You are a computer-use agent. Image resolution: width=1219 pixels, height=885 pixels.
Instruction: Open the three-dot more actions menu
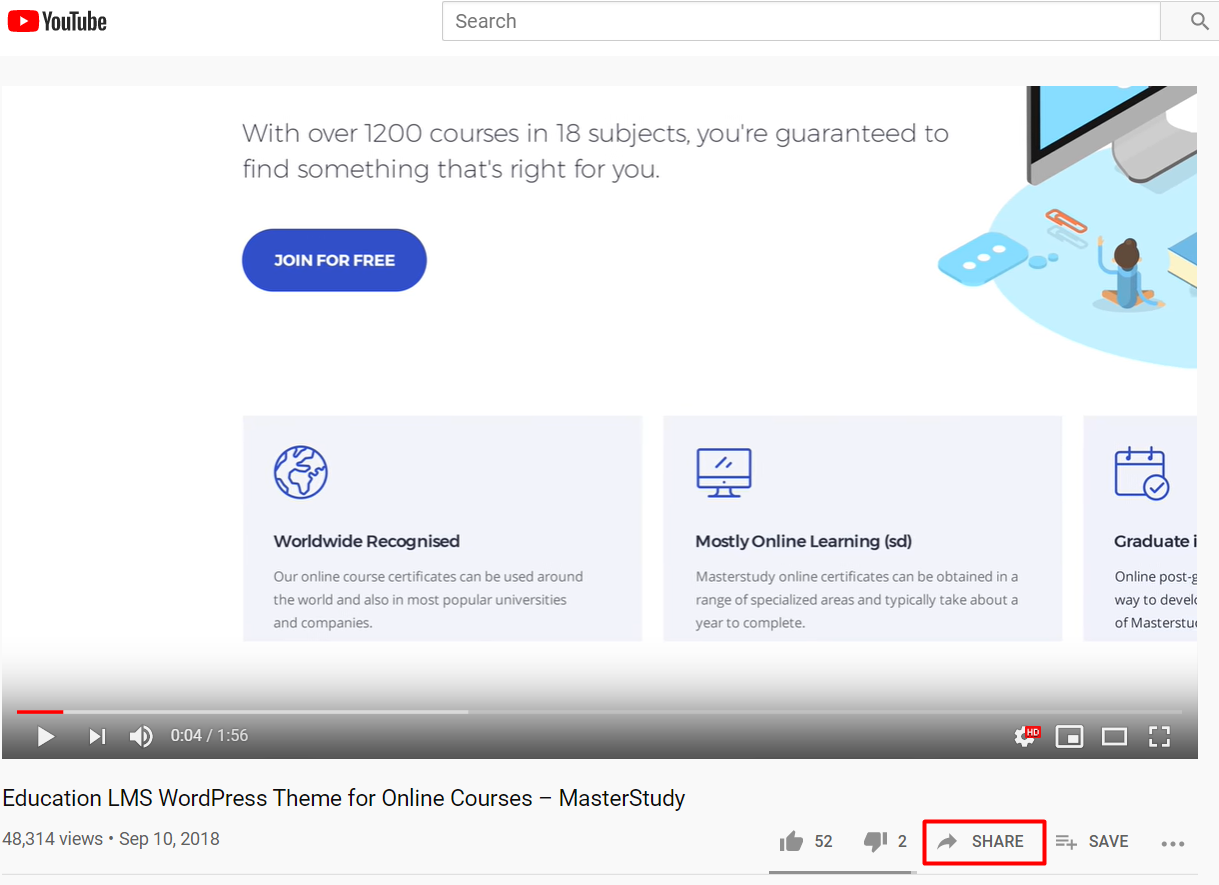coord(1173,843)
